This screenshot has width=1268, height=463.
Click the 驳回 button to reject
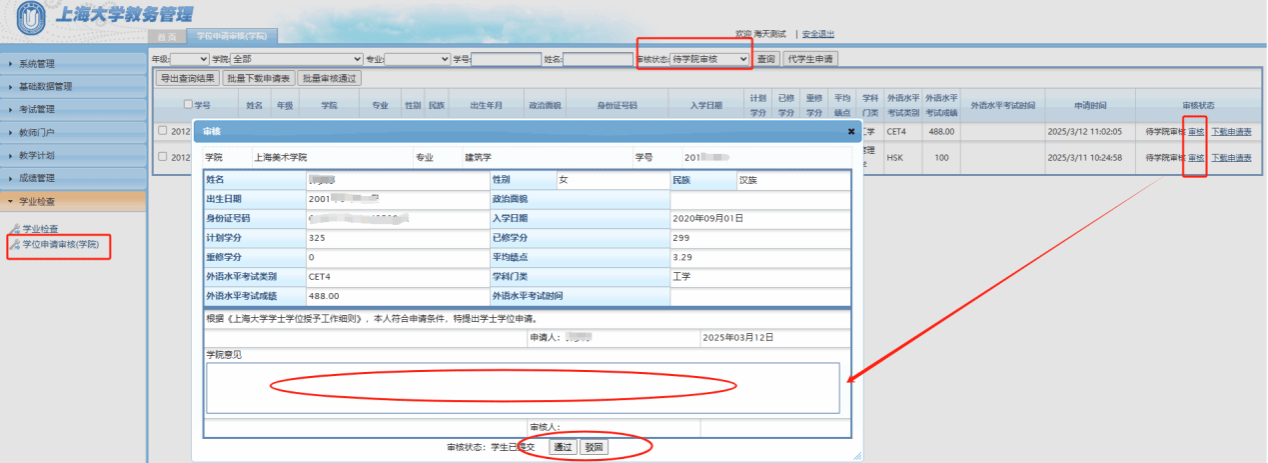[594, 447]
